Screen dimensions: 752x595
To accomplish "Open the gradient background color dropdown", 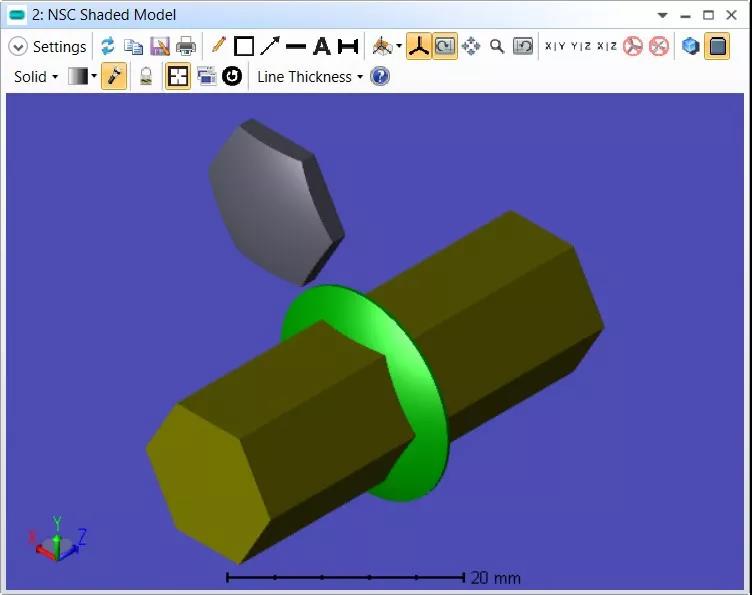I will tap(83, 76).
